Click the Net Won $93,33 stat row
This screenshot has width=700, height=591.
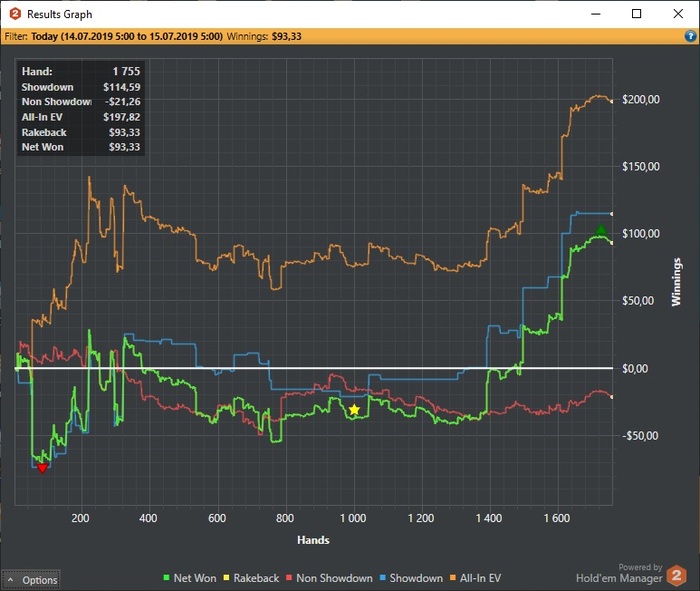tap(81, 147)
